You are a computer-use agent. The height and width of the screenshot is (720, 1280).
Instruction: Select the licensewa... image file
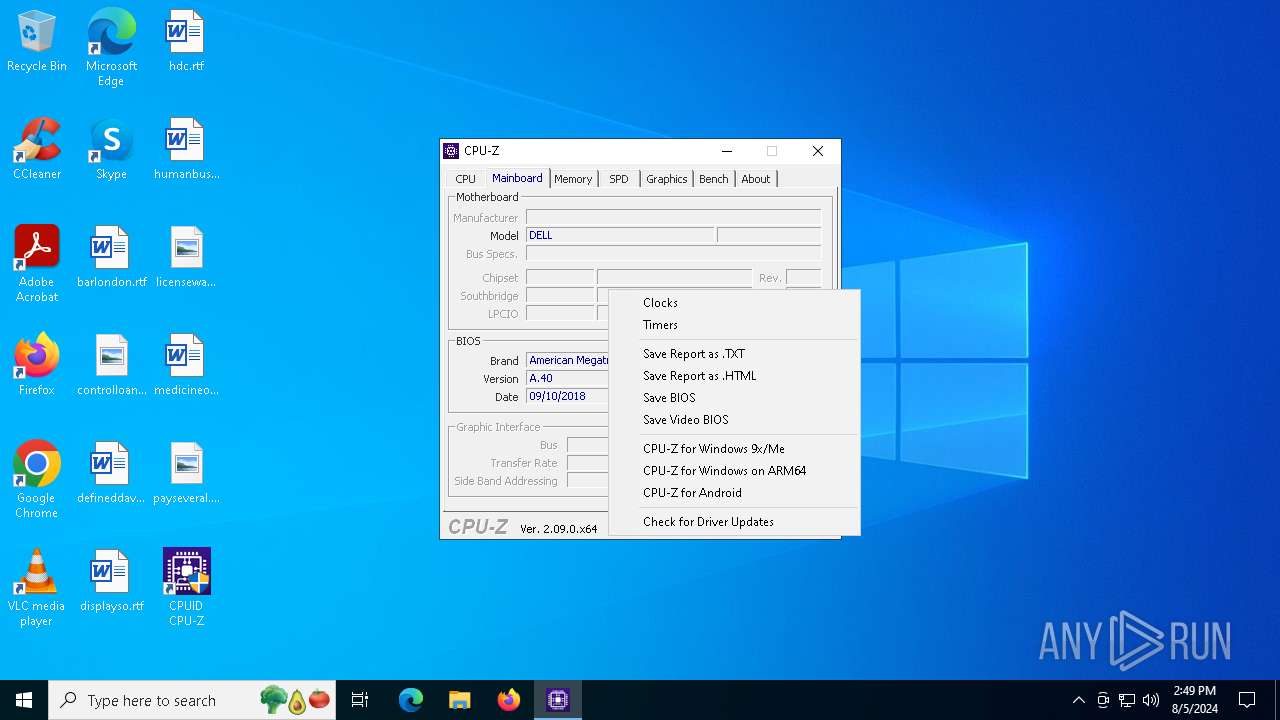pos(186,257)
